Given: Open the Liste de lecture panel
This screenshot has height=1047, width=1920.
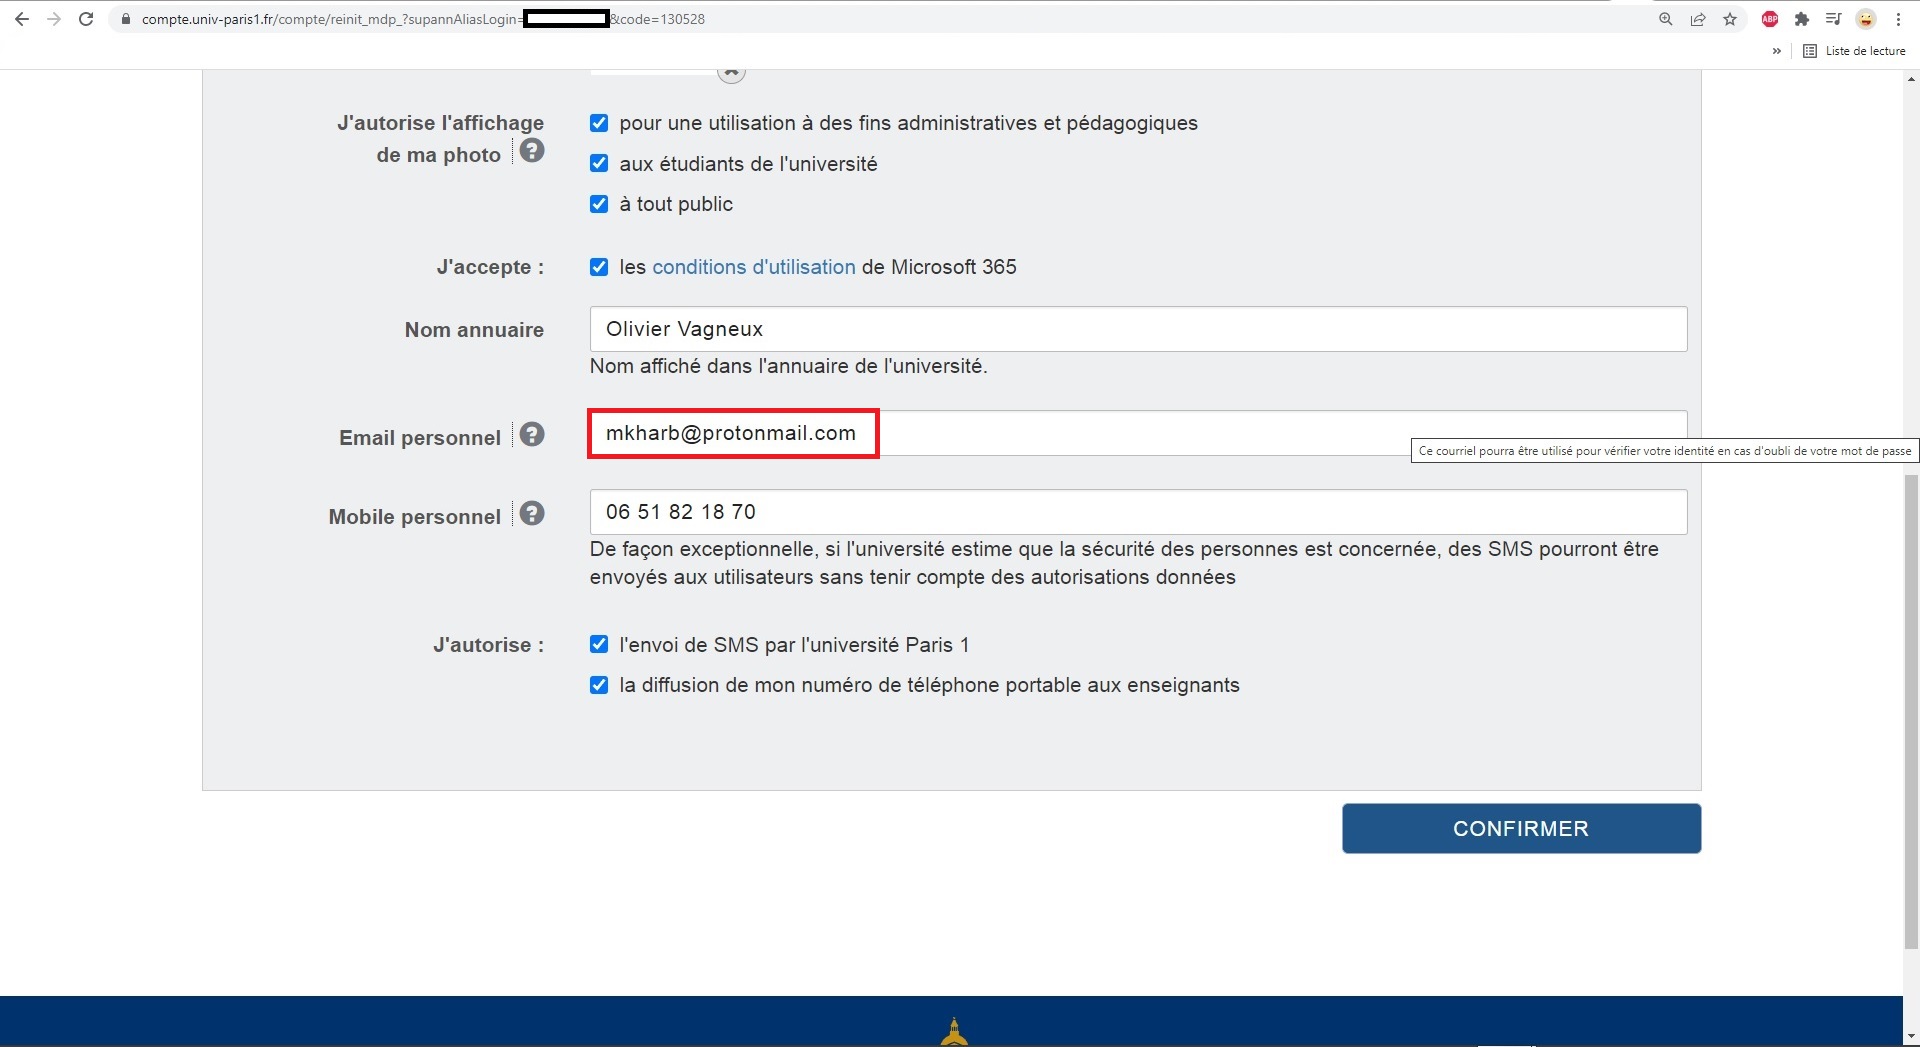Looking at the screenshot, I should [x=1855, y=51].
